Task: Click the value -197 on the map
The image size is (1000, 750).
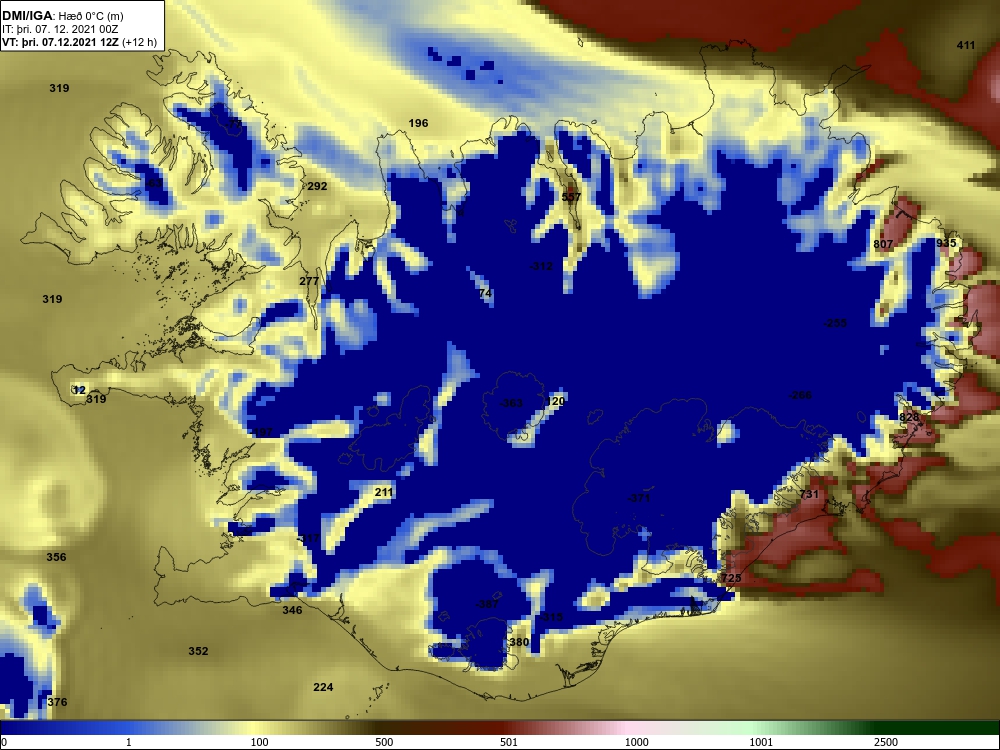Action: coord(261,432)
